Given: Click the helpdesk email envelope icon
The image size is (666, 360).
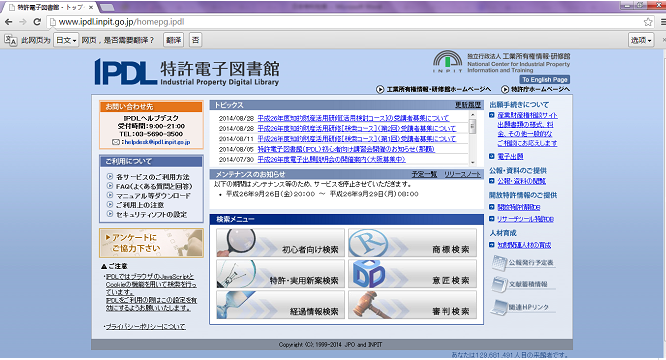Looking at the screenshot, I should [x=116, y=142].
